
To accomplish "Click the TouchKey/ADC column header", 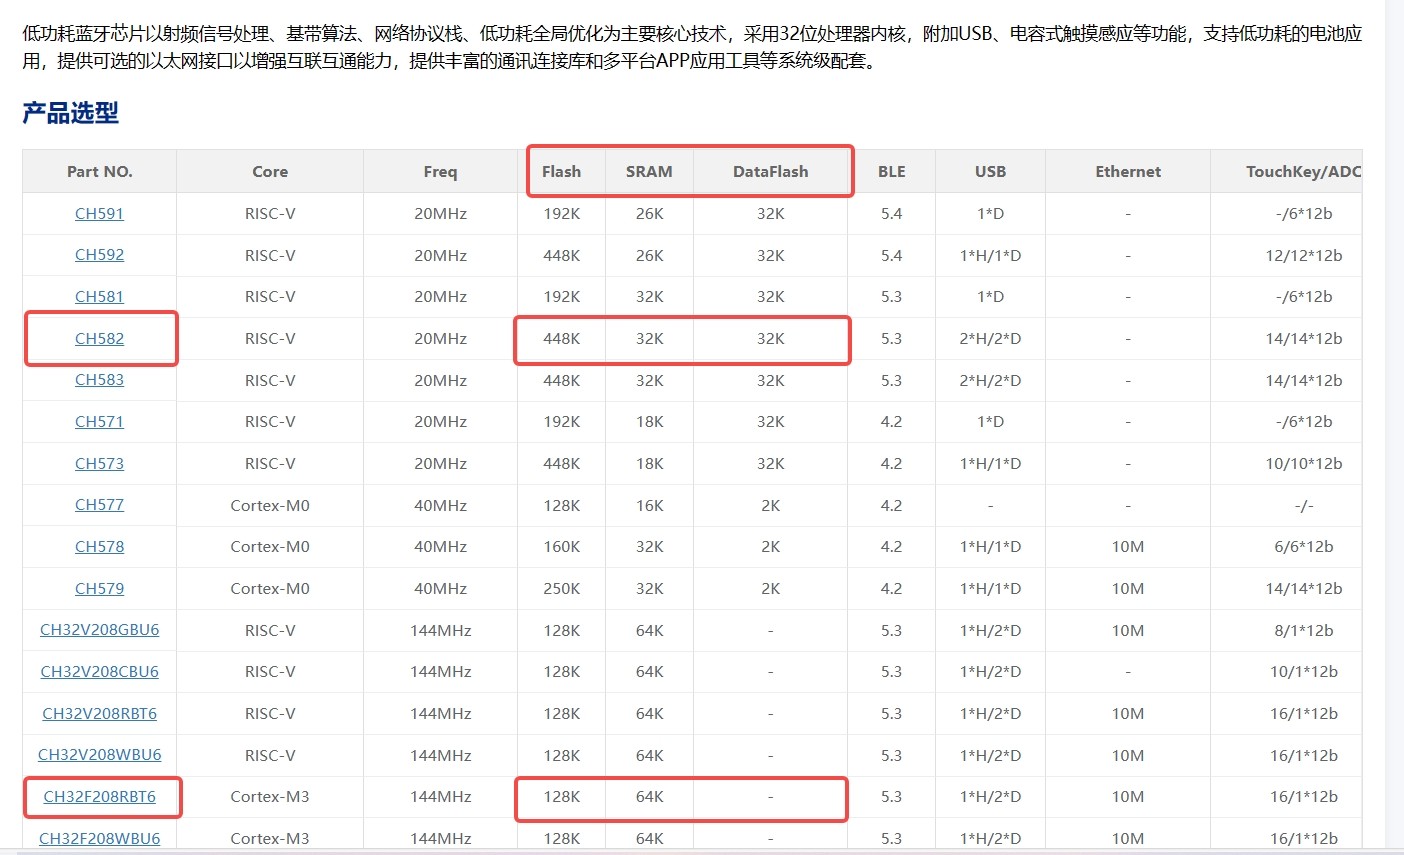I will pos(1303,171).
